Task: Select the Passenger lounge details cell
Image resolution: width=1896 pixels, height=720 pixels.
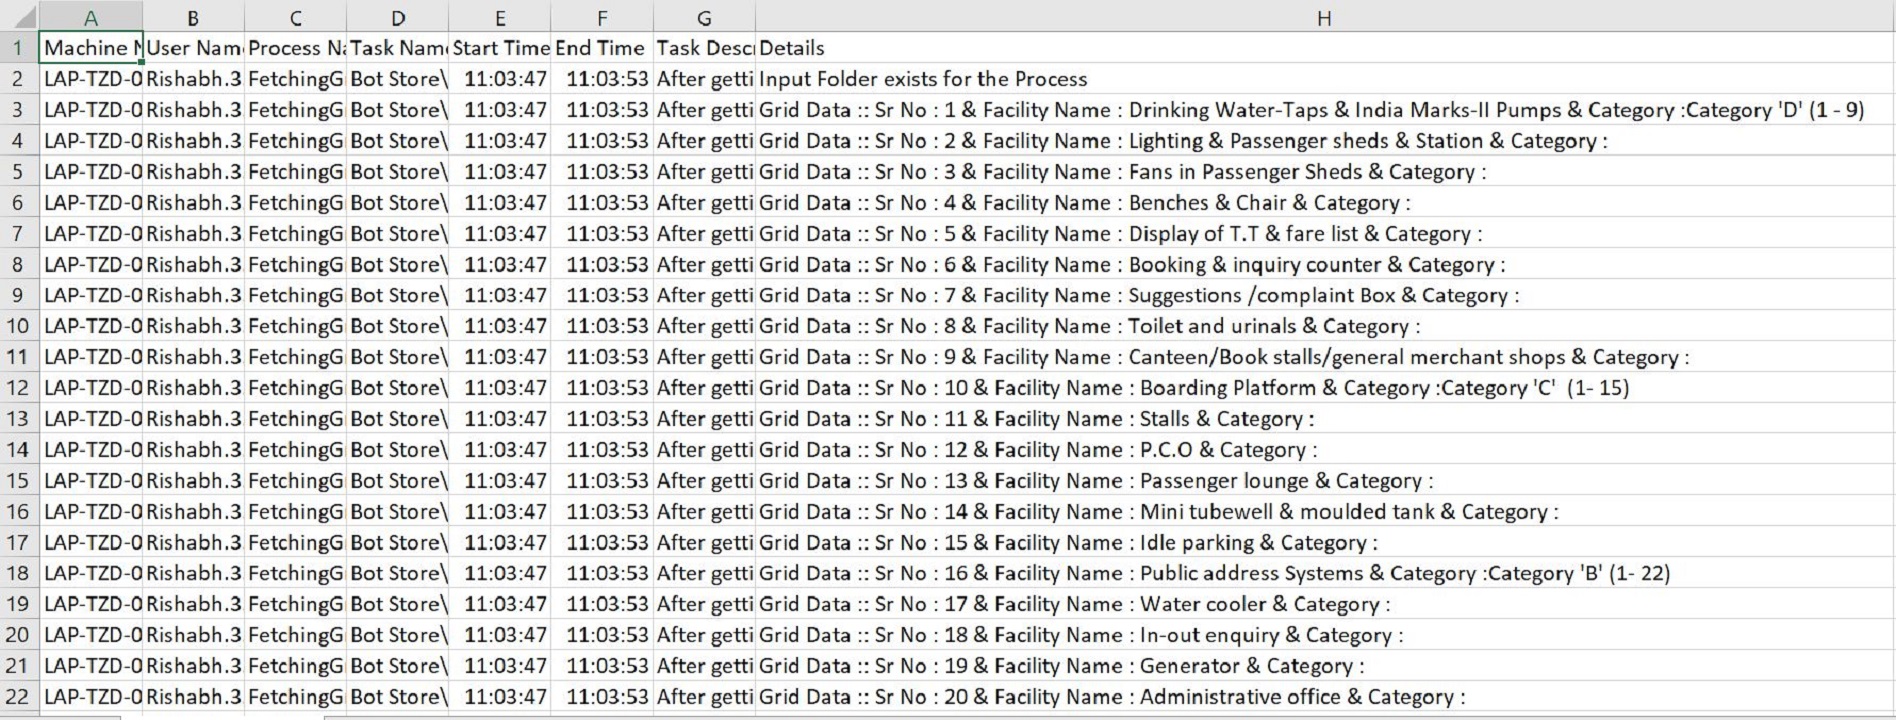Action: coord(1324,481)
